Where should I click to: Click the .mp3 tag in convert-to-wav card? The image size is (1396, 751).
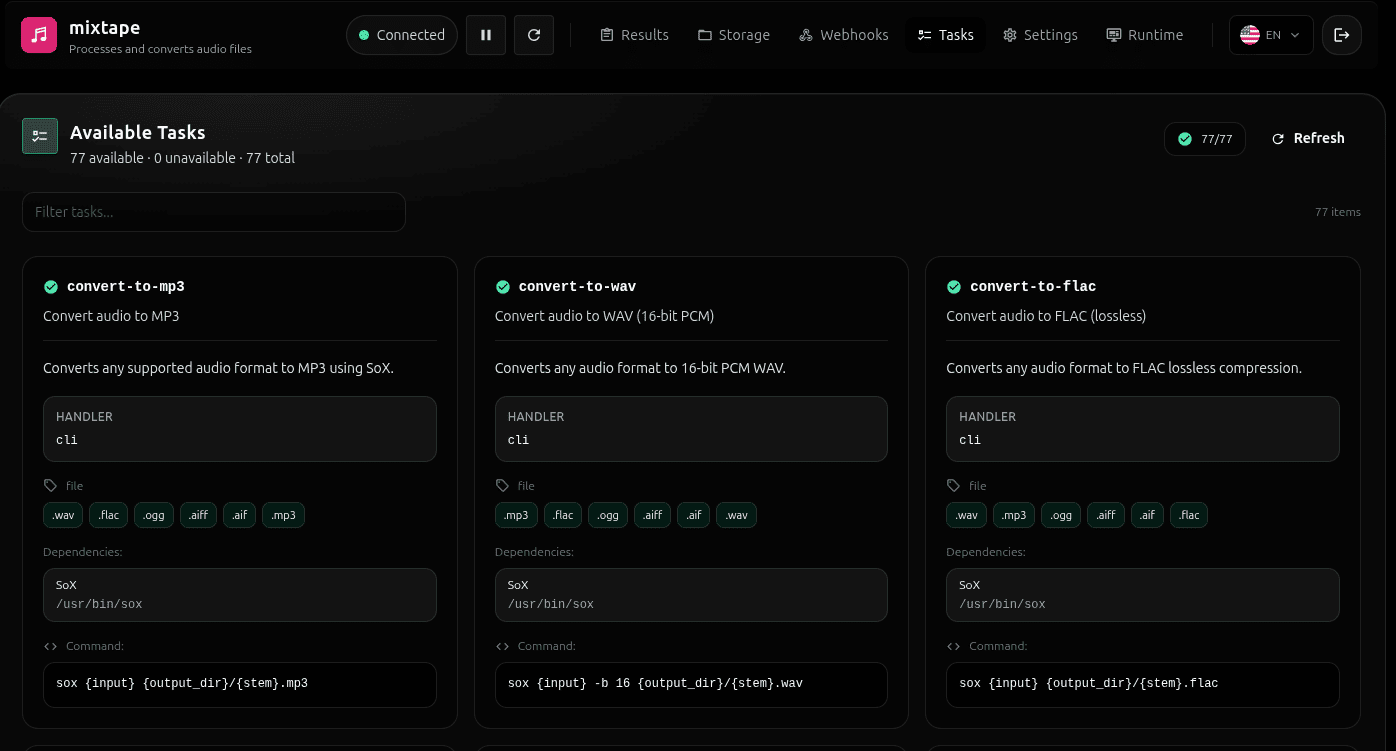pyautogui.click(x=517, y=515)
